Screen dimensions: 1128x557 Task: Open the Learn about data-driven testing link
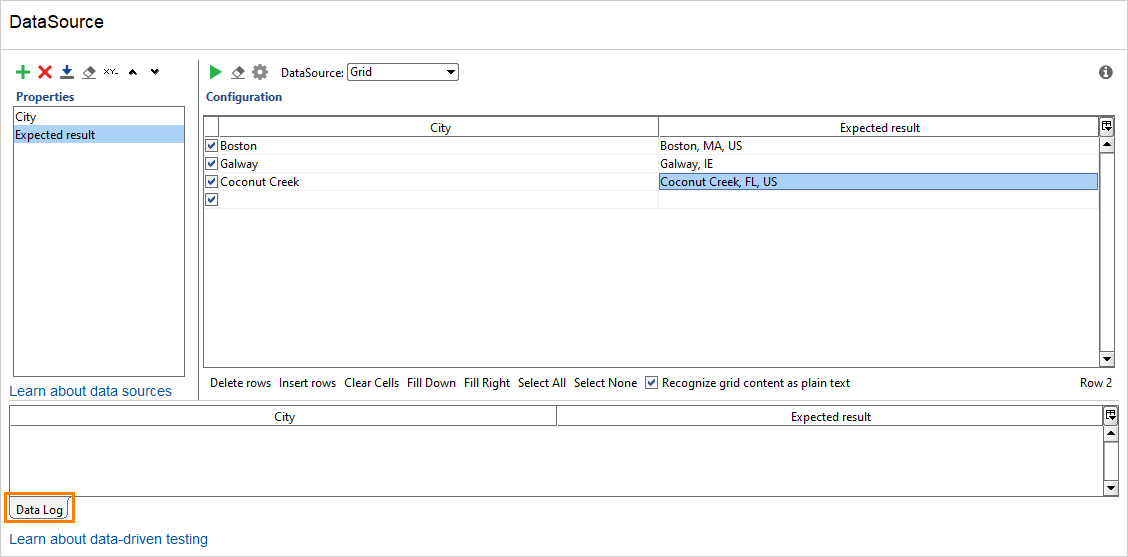click(108, 539)
